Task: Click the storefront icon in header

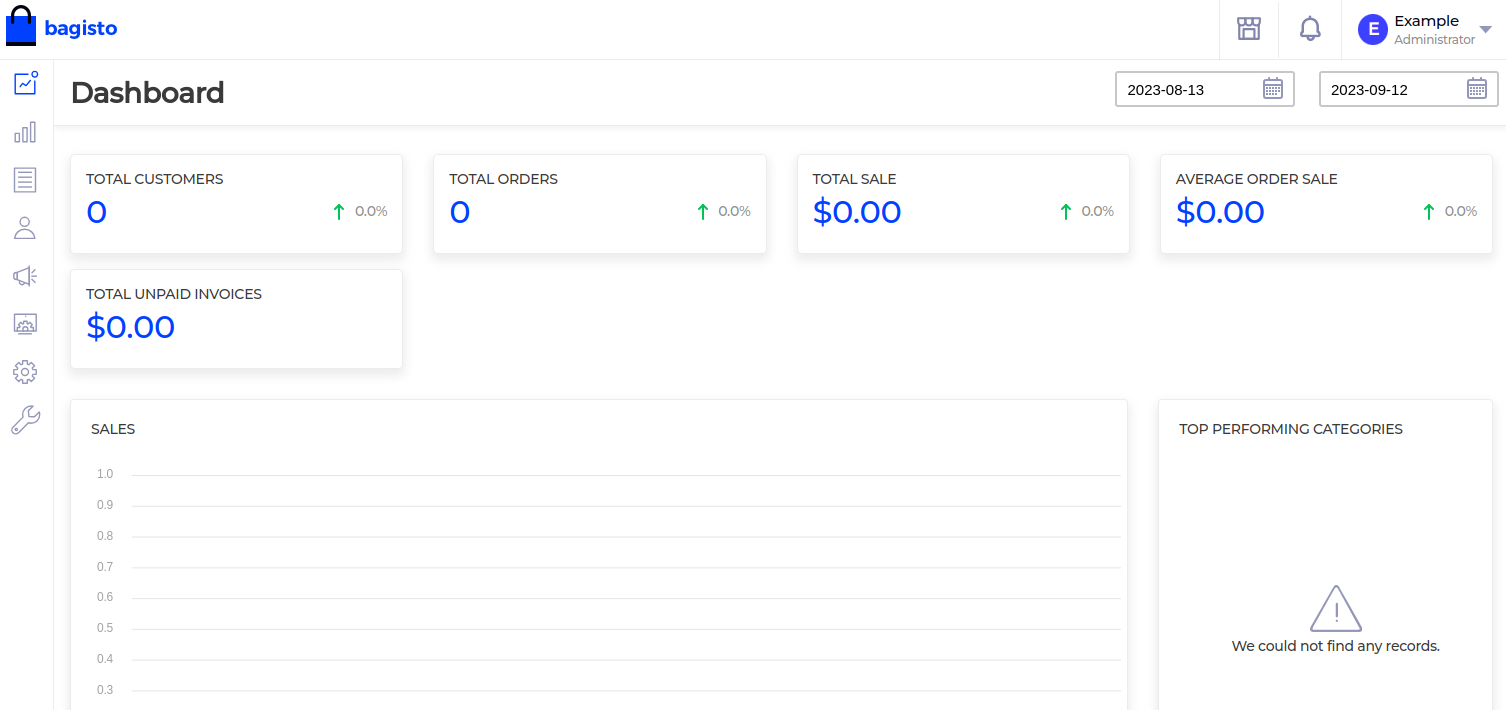Action: pyautogui.click(x=1249, y=29)
